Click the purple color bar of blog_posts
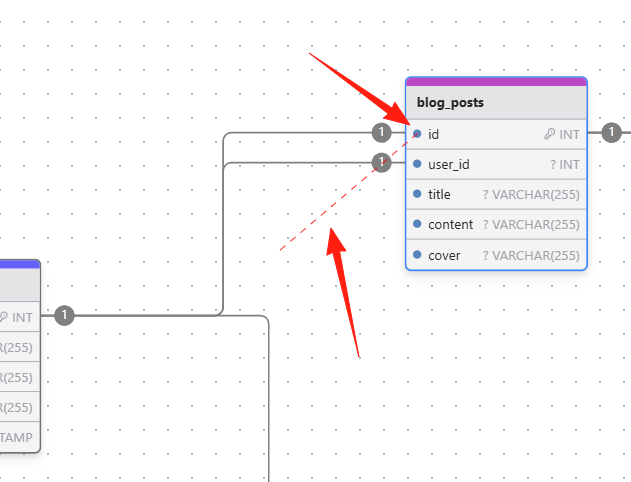Image resolution: width=631 pixels, height=482 pixels. tap(496, 82)
